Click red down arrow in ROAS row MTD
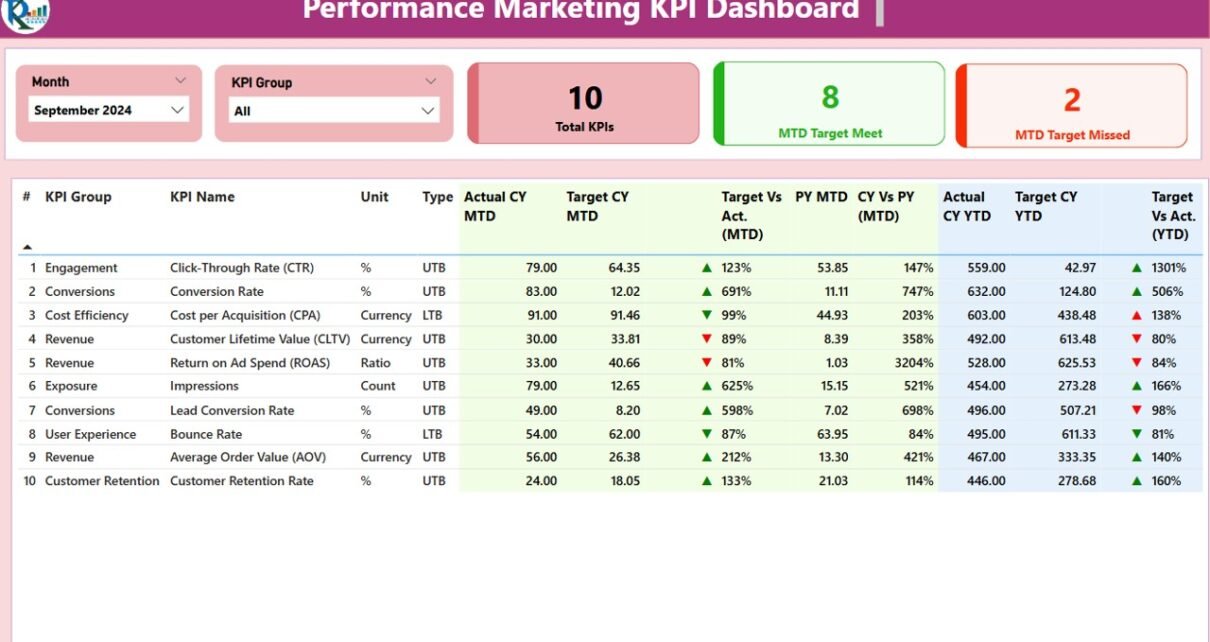Image resolution: width=1210 pixels, height=642 pixels. 707,363
